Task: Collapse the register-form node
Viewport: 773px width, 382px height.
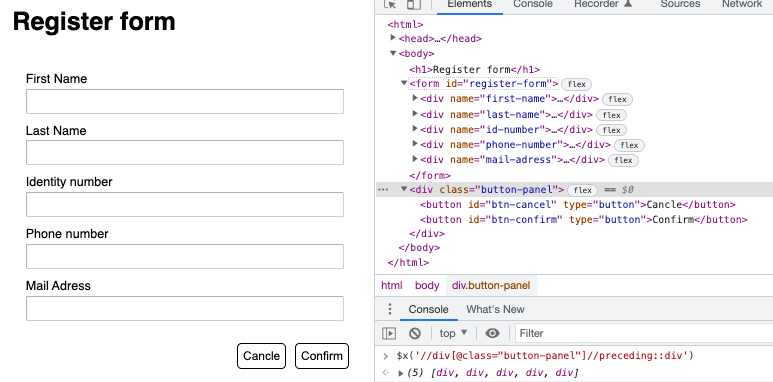Action: [404, 83]
